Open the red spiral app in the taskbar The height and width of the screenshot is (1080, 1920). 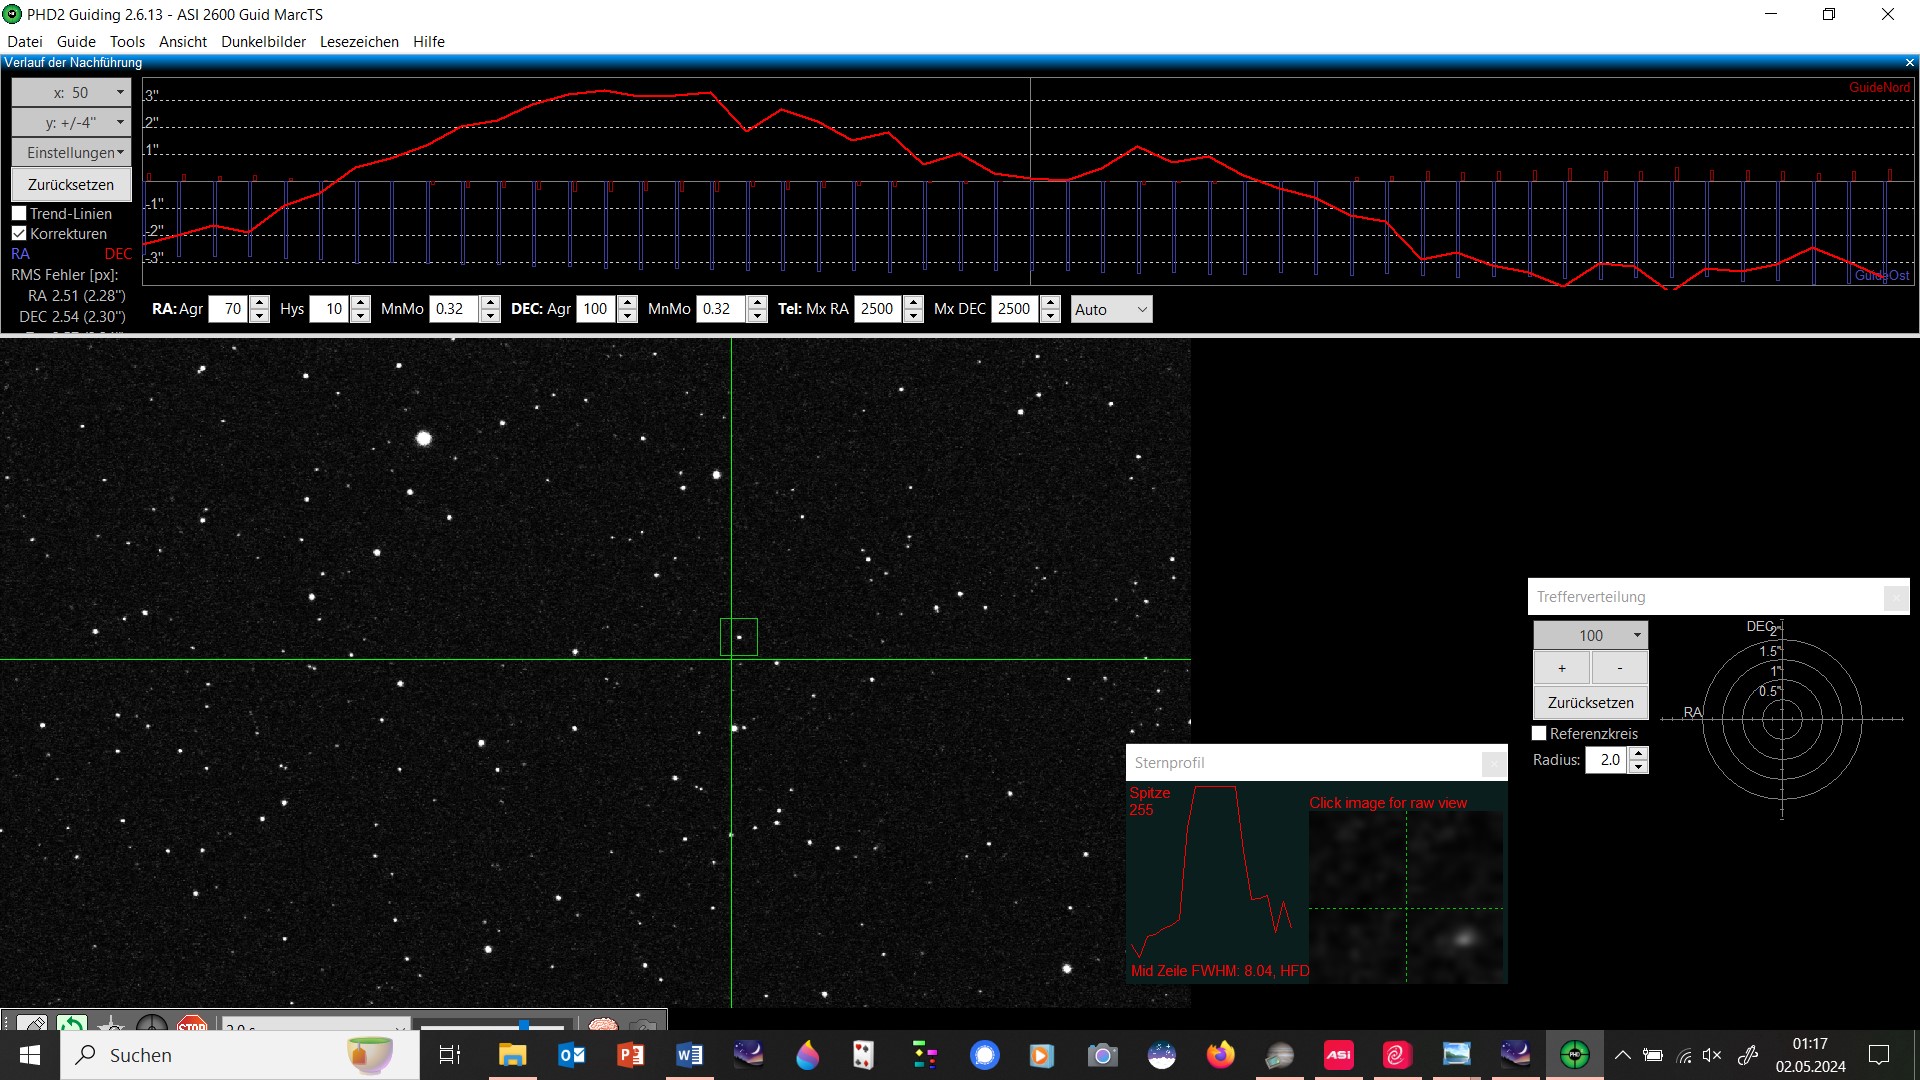1397,1055
